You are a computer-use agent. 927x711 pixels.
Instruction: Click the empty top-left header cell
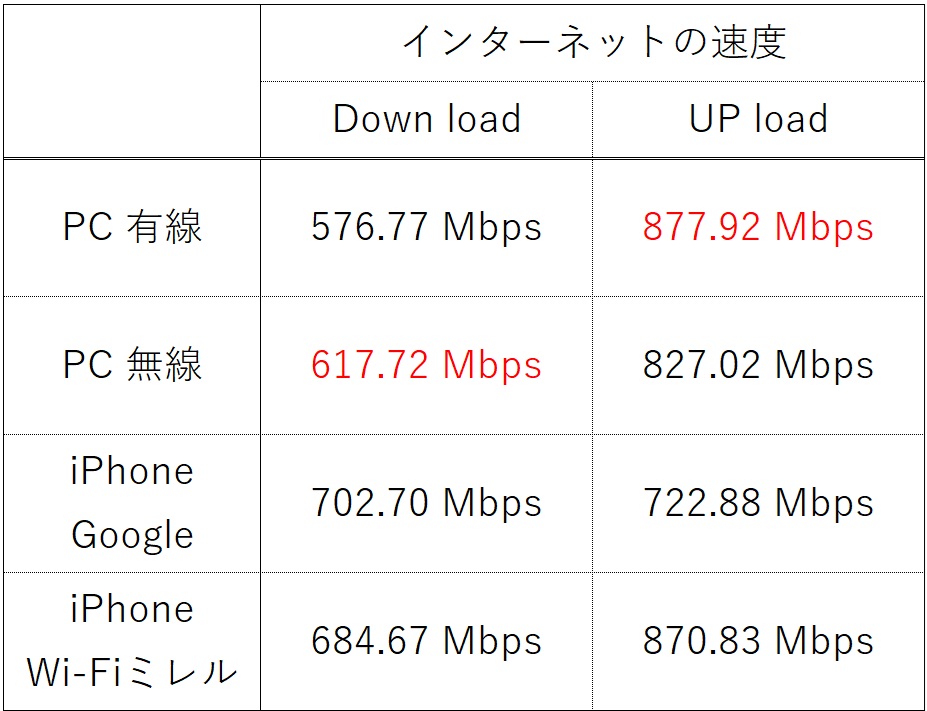pos(132,80)
